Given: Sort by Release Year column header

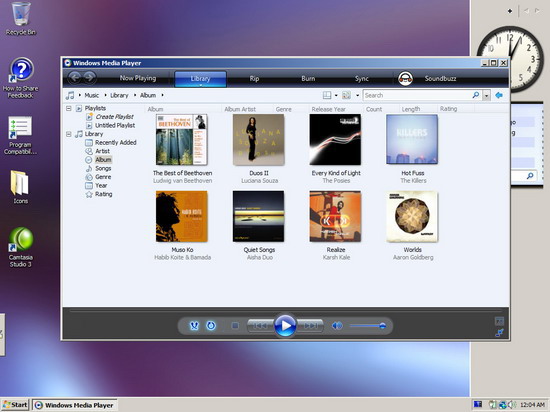Looking at the screenshot, I should 329,109.
